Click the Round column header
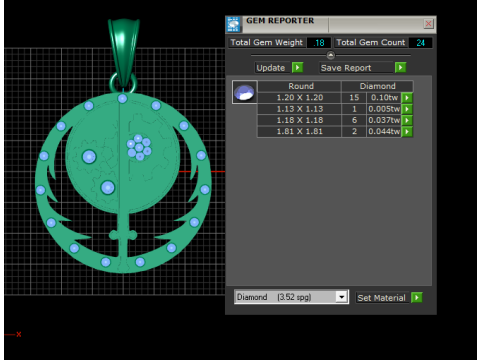 [300, 86]
